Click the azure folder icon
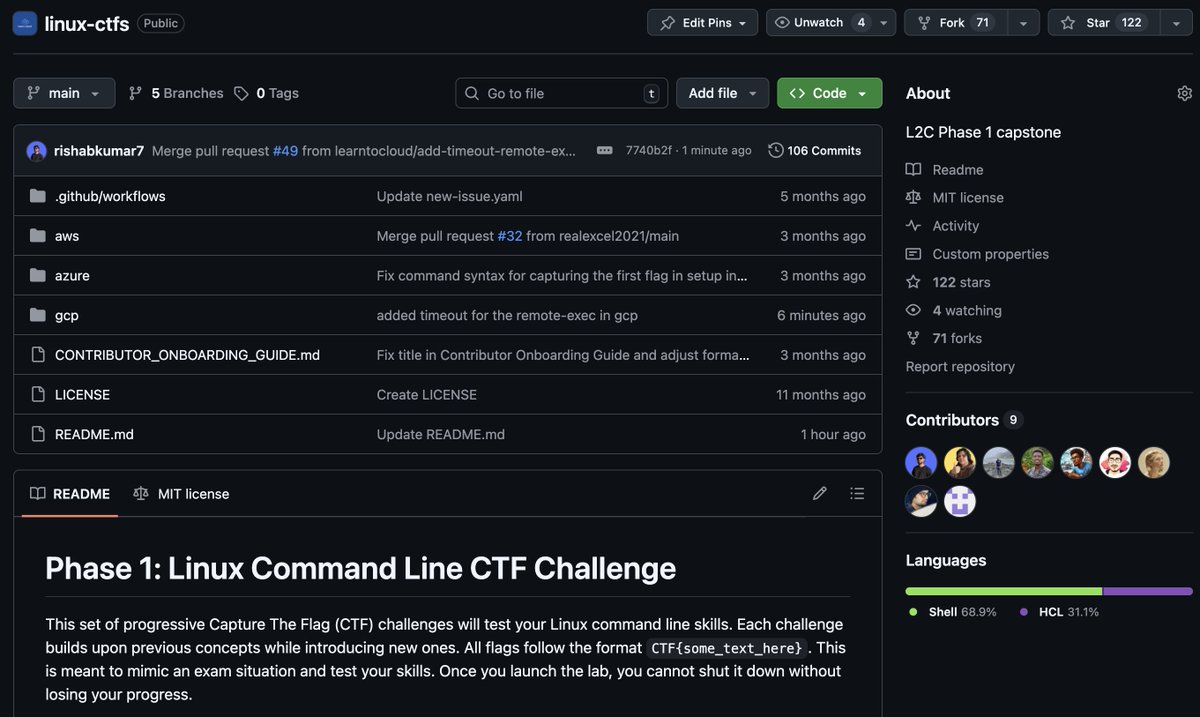Viewport: 1200px width, 717px height. point(38,275)
